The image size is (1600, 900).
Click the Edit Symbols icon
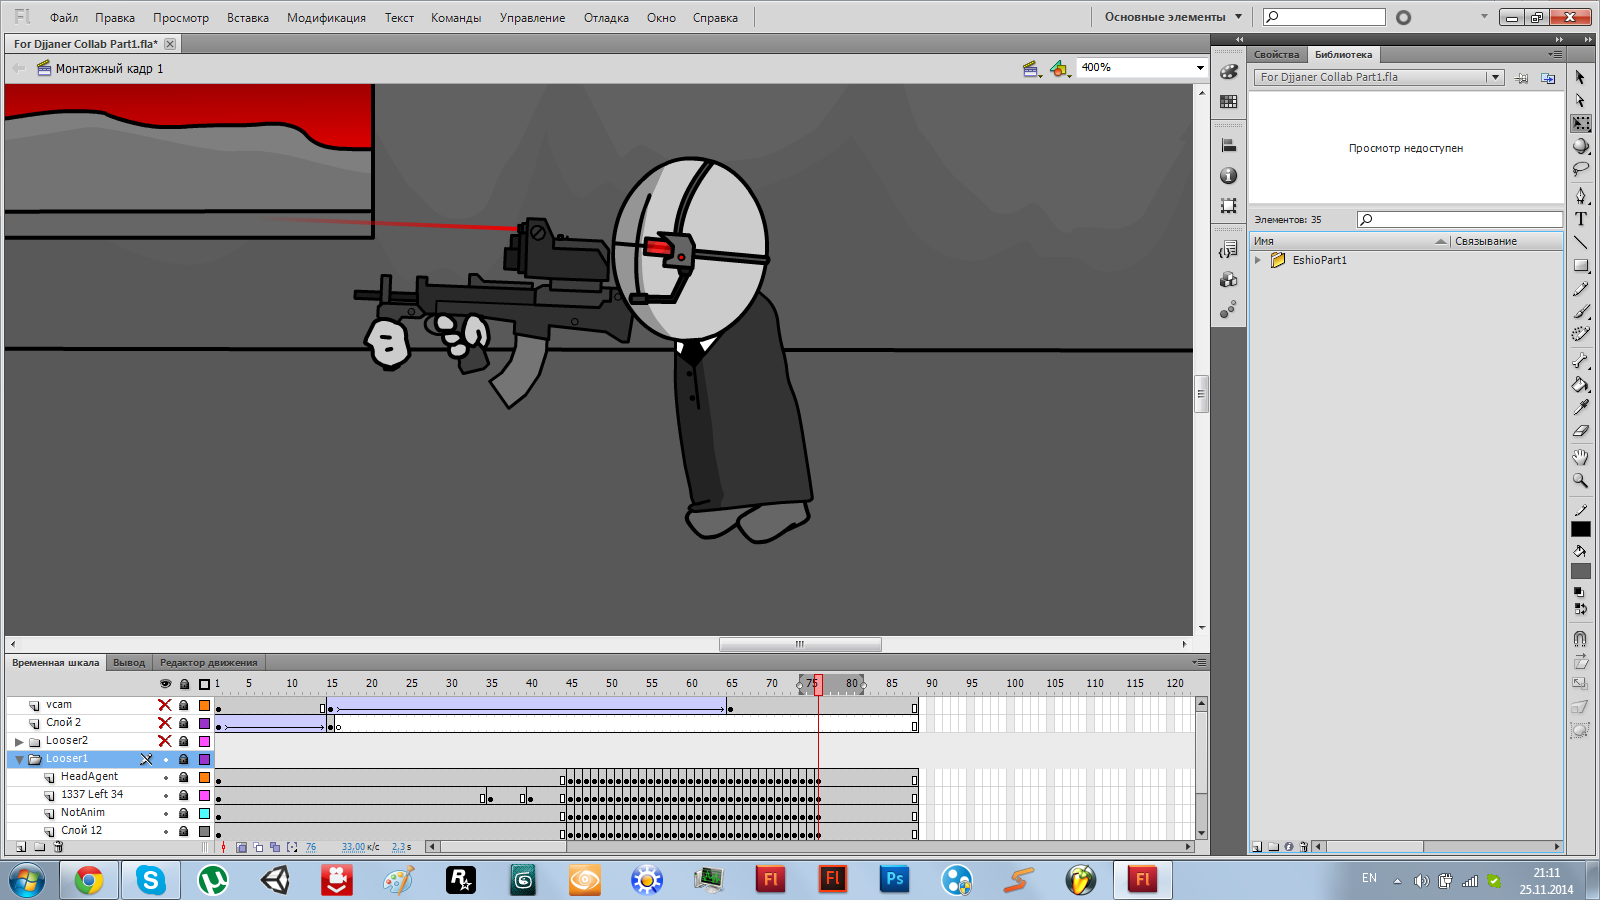coord(1059,68)
